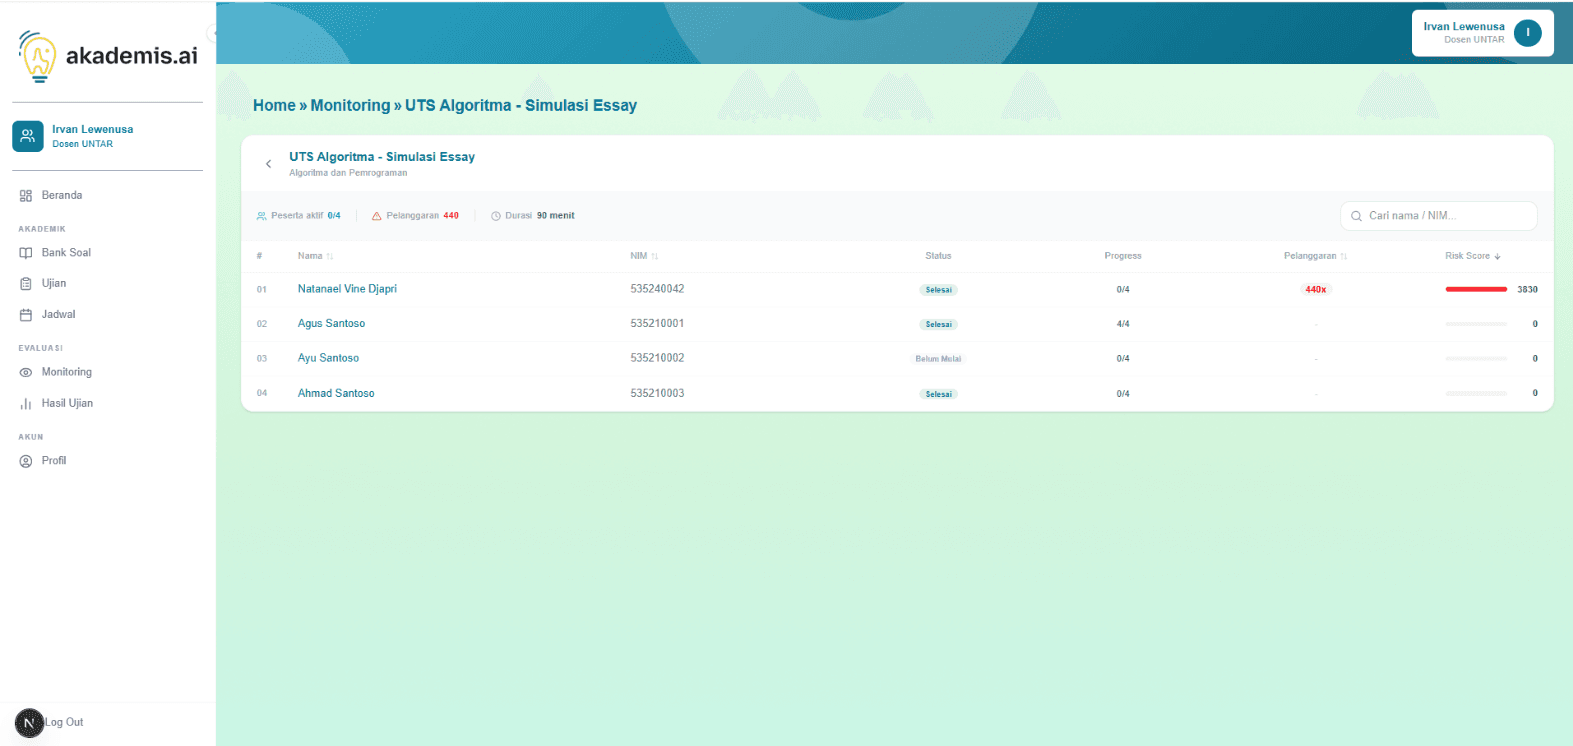1573x746 pixels.
Task: Click the Peserta aktif people icon
Action: [x=262, y=216]
